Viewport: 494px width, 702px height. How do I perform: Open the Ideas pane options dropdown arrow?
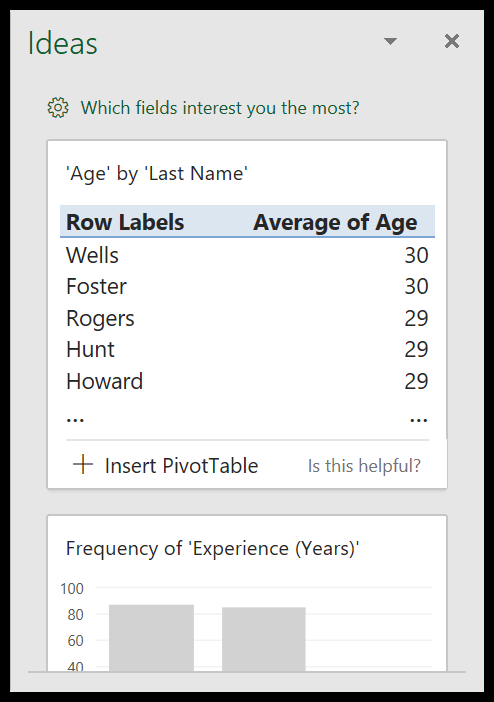tap(391, 41)
